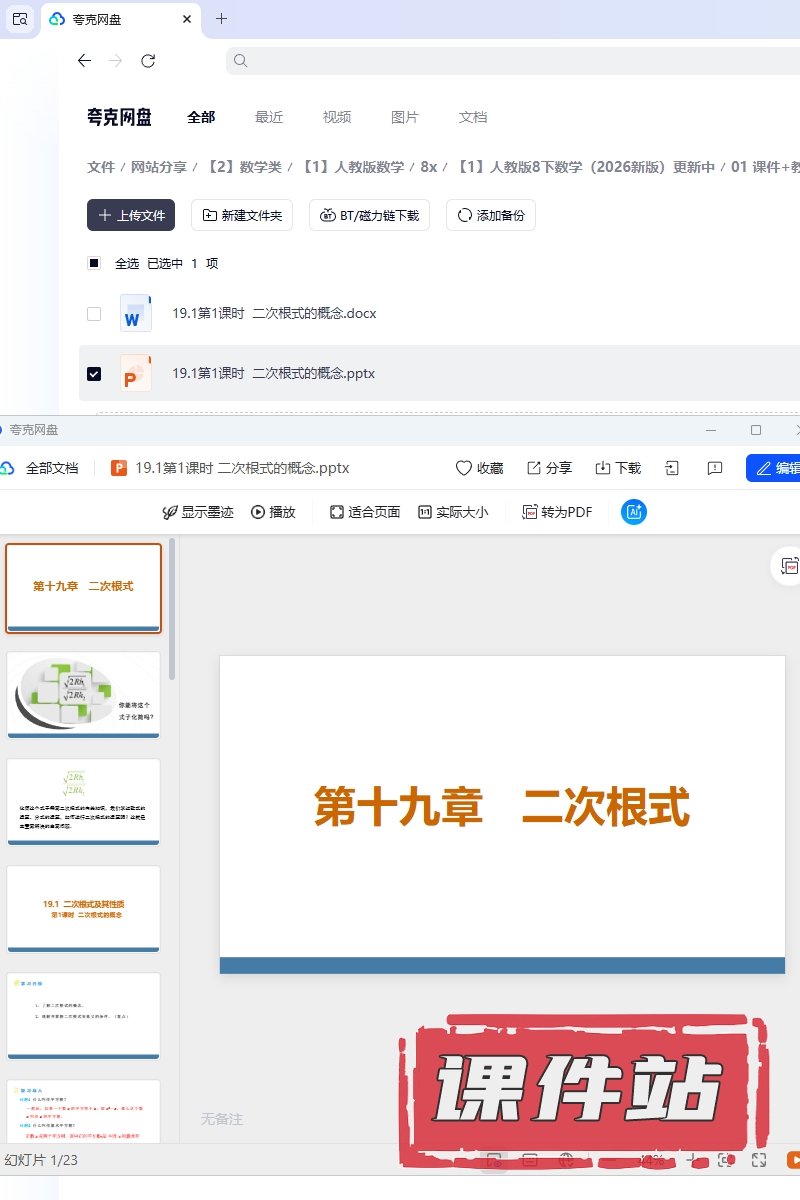
Task: Switch to the 视频 tab
Action: pyautogui.click(x=337, y=117)
